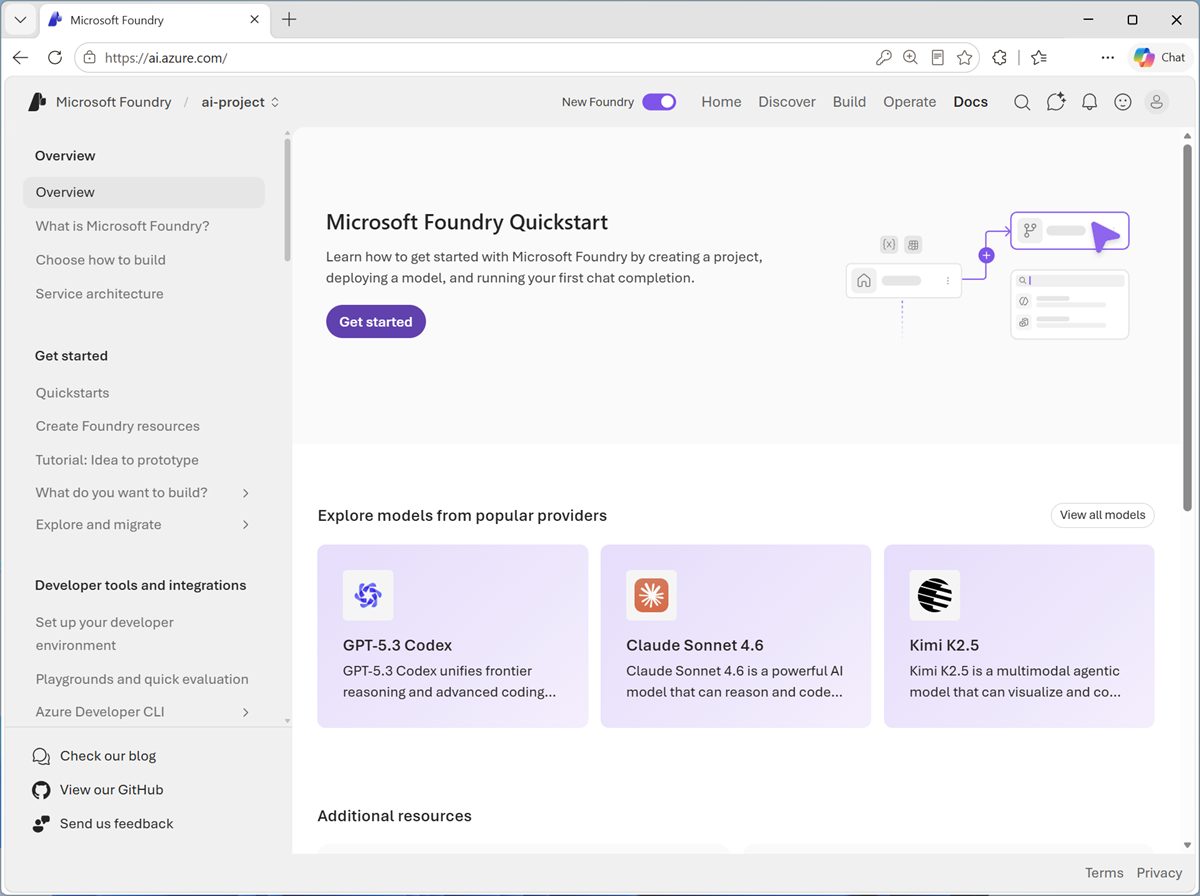Open the GPT-5.3 Codex card title
Image resolution: width=1200 pixels, height=896 pixels.
point(398,645)
